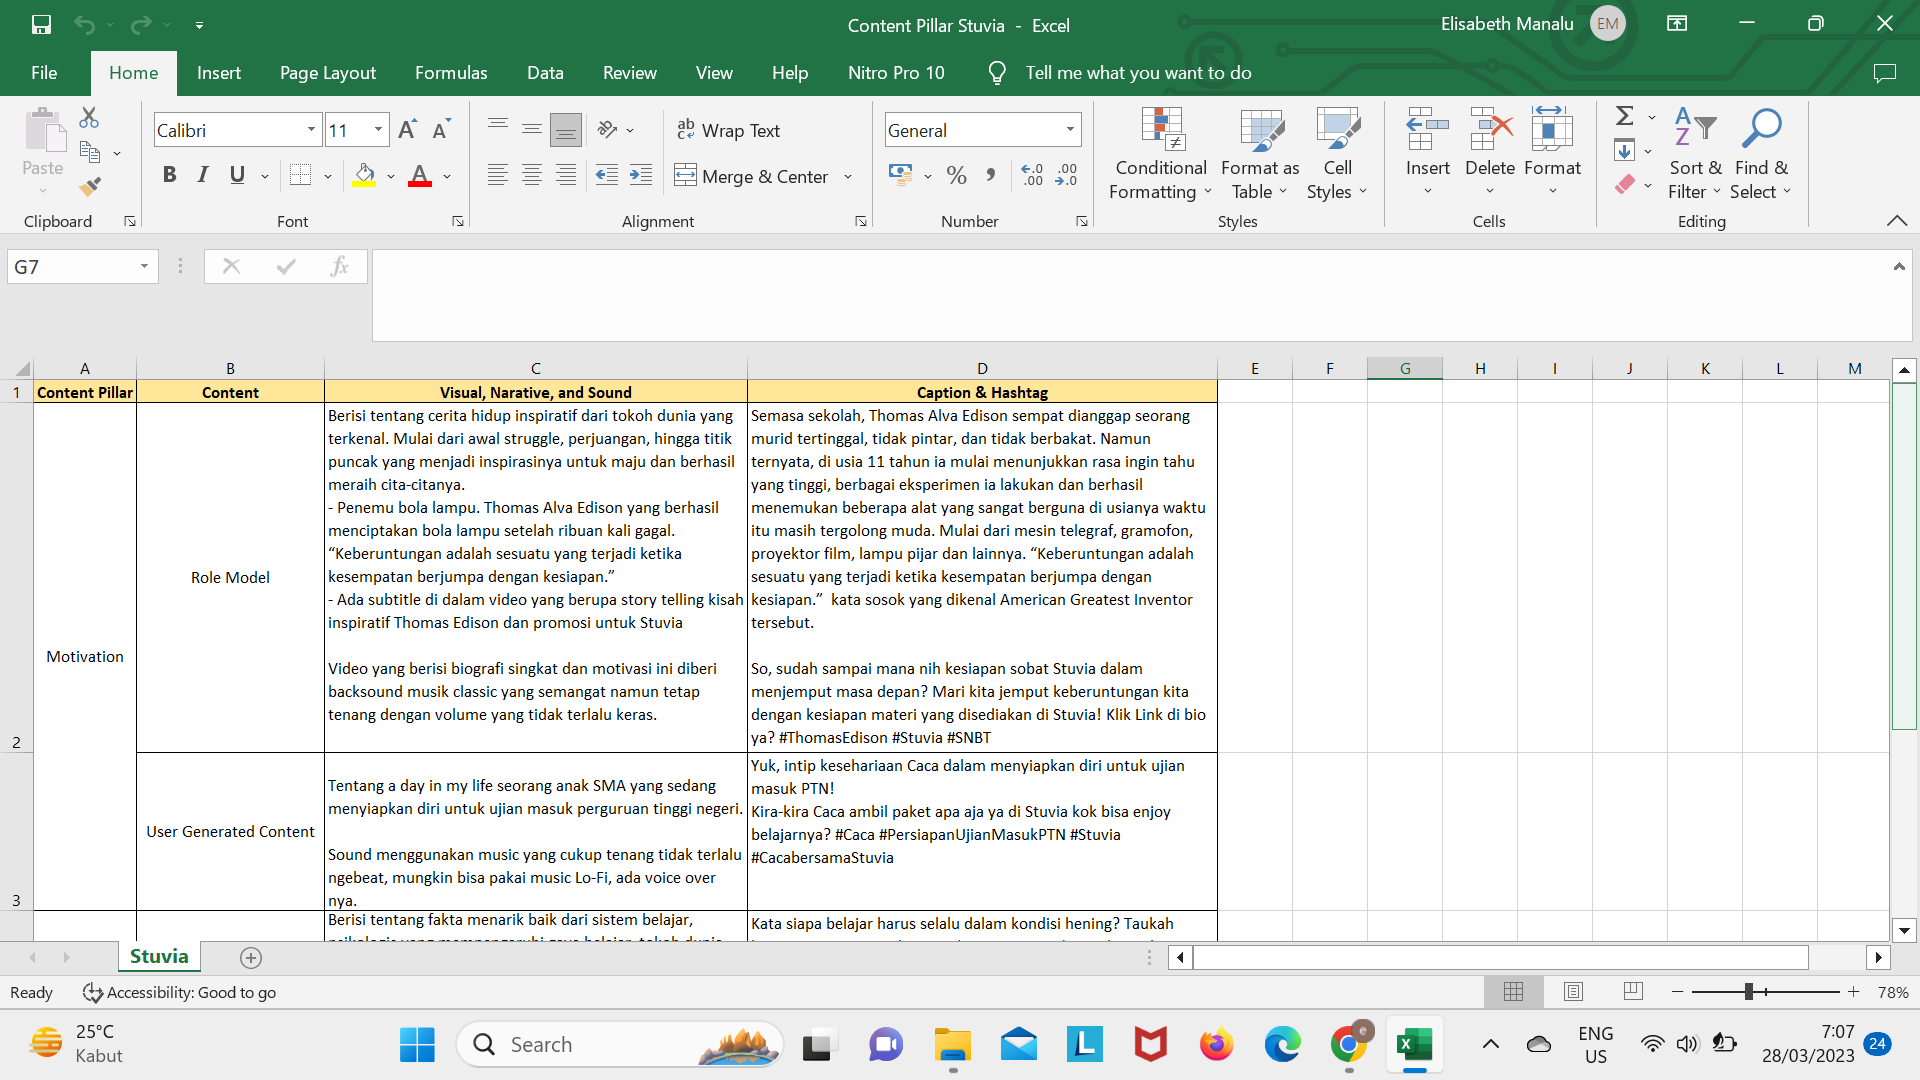The width and height of the screenshot is (1920, 1080).
Task: Open Excel from the Windows taskbar
Action: [x=1414, y=1045]
